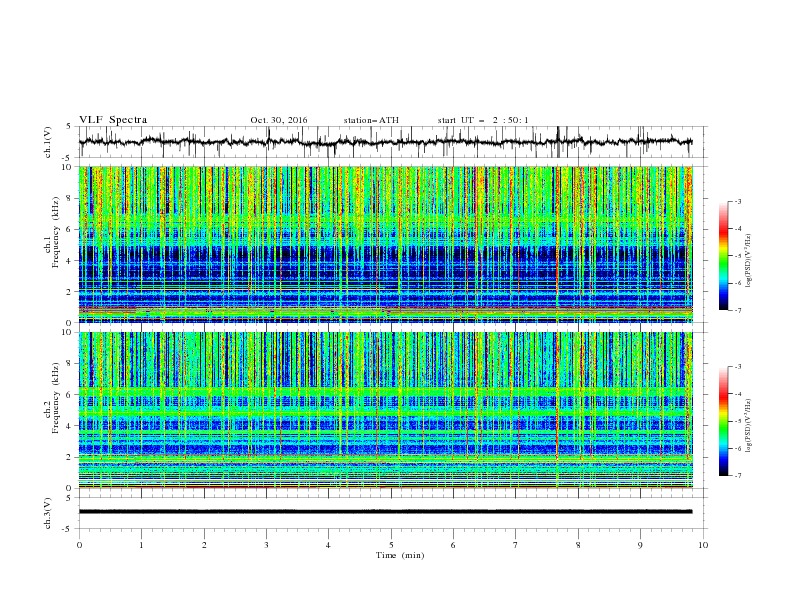Click the upper colorbar log(PSD) label
This screenshot has height=612, width=792.
[x=748, y=261]
